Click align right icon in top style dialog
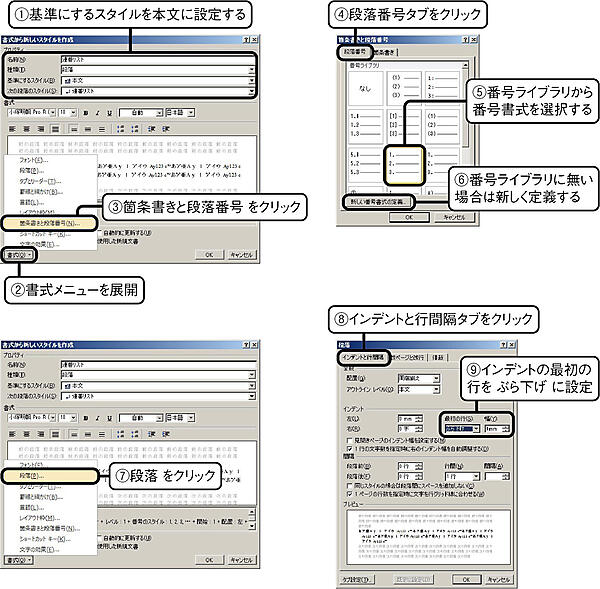 point(41,129)
